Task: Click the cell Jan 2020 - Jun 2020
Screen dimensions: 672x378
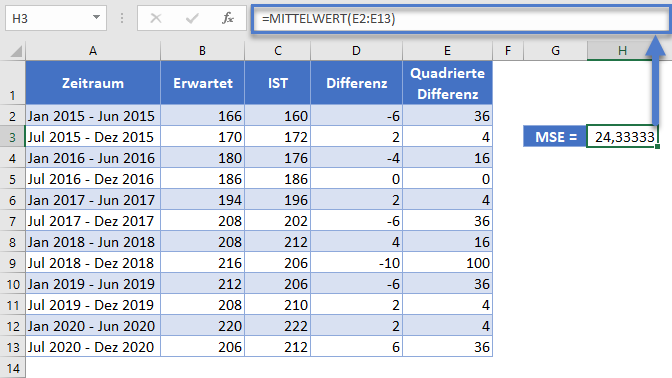Action: (x=93, y=326)
